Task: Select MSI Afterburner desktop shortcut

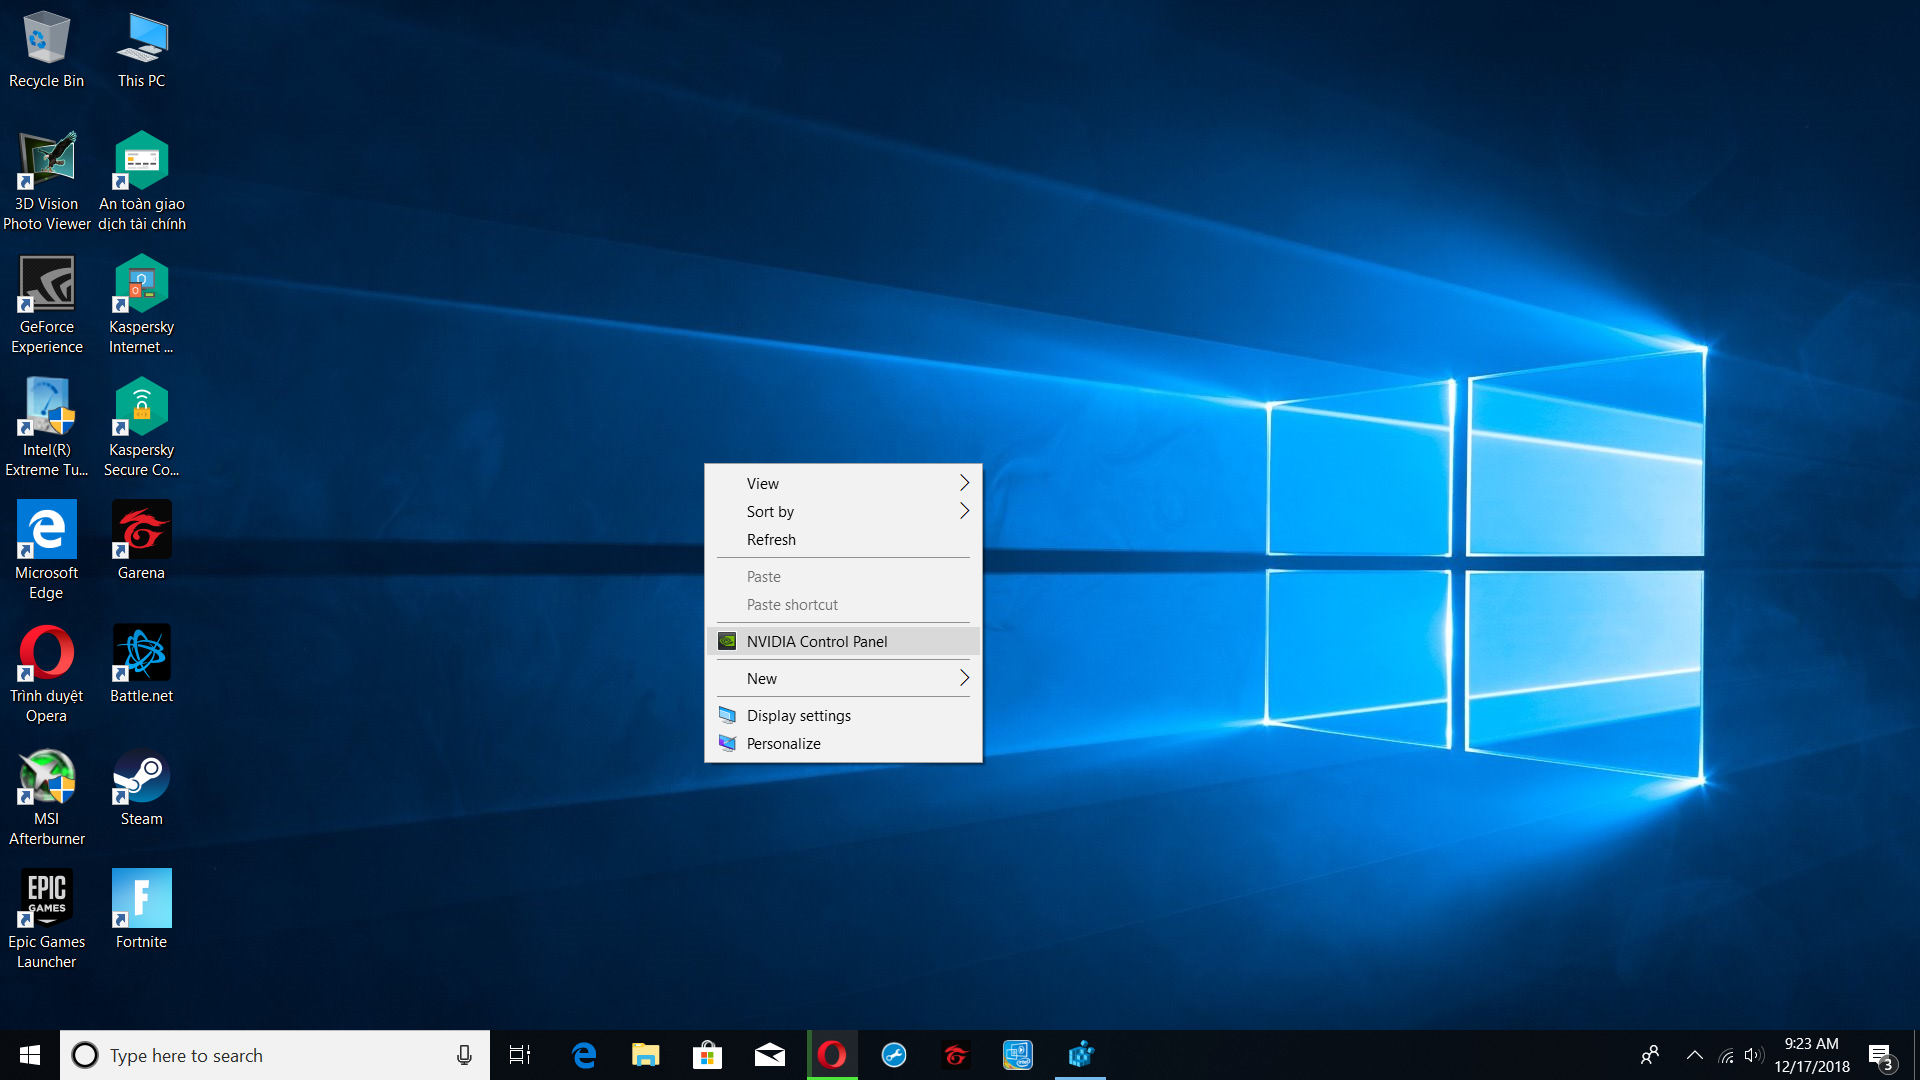Action: click(46, 797)
